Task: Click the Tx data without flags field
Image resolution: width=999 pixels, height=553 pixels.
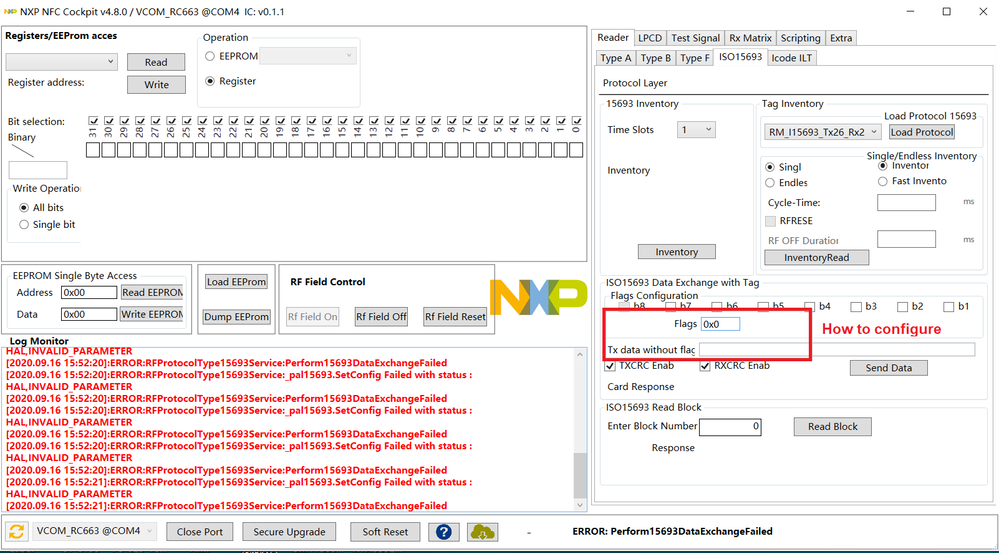Action: [x=837, y=349]
